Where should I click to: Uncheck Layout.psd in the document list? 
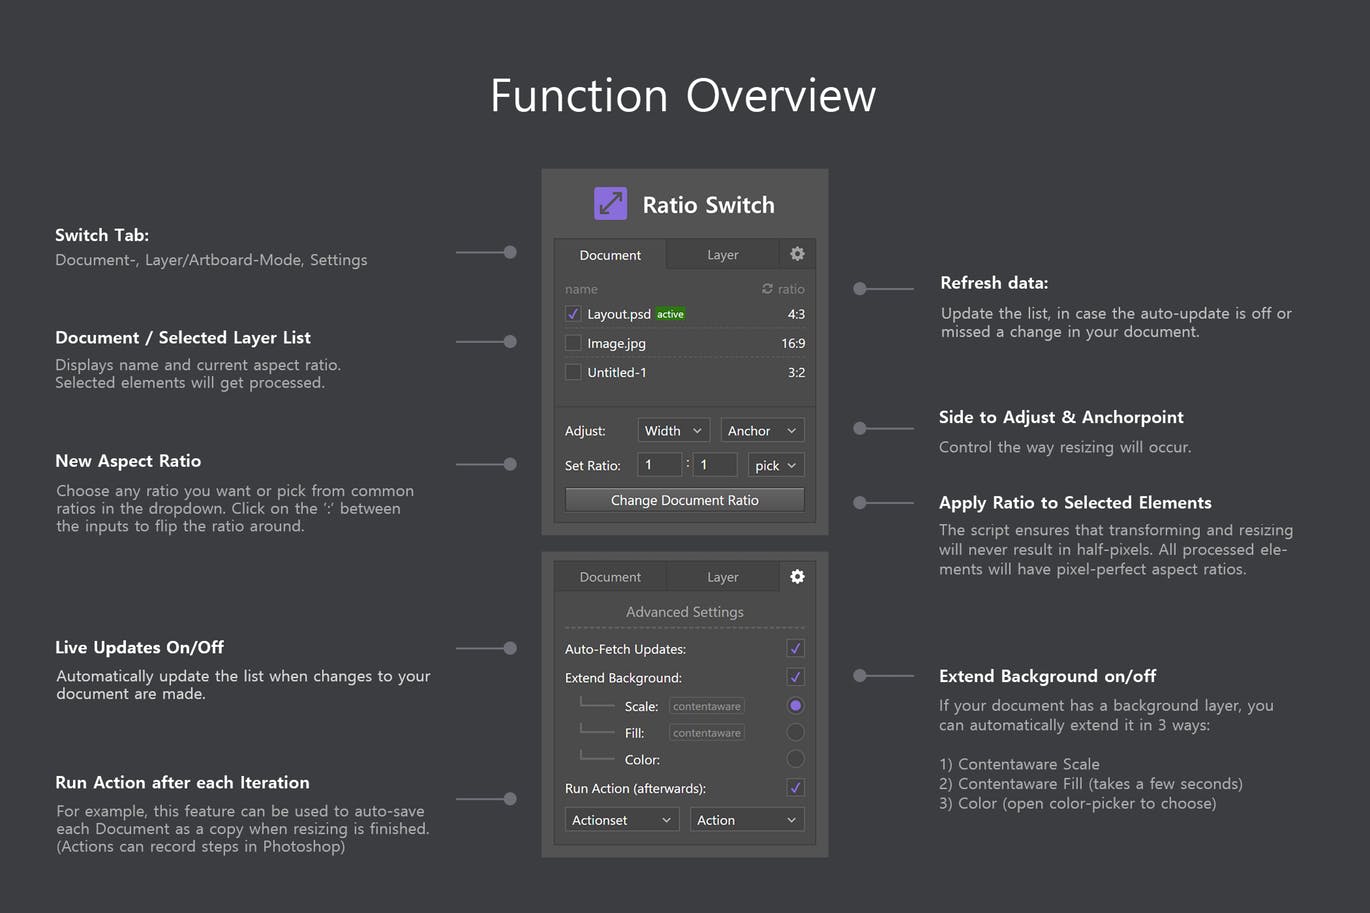[x=572, y=313]
